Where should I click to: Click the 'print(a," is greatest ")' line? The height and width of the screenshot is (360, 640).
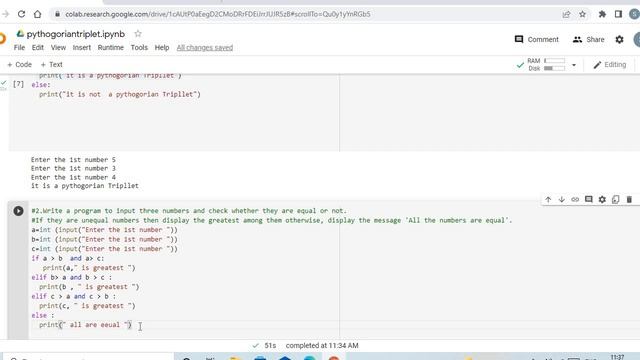[89, 268]
